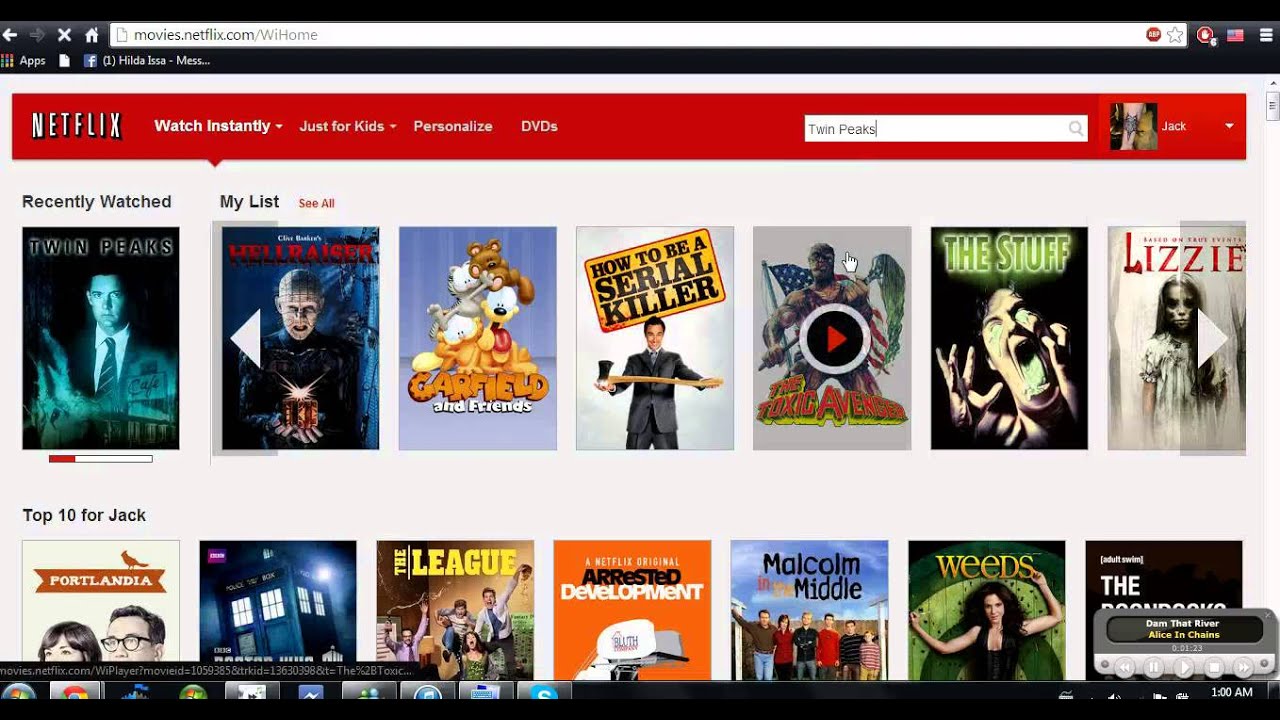Bookmark this page with star
Viewport: 1280px width, 720px height.
coord(1175,35)
